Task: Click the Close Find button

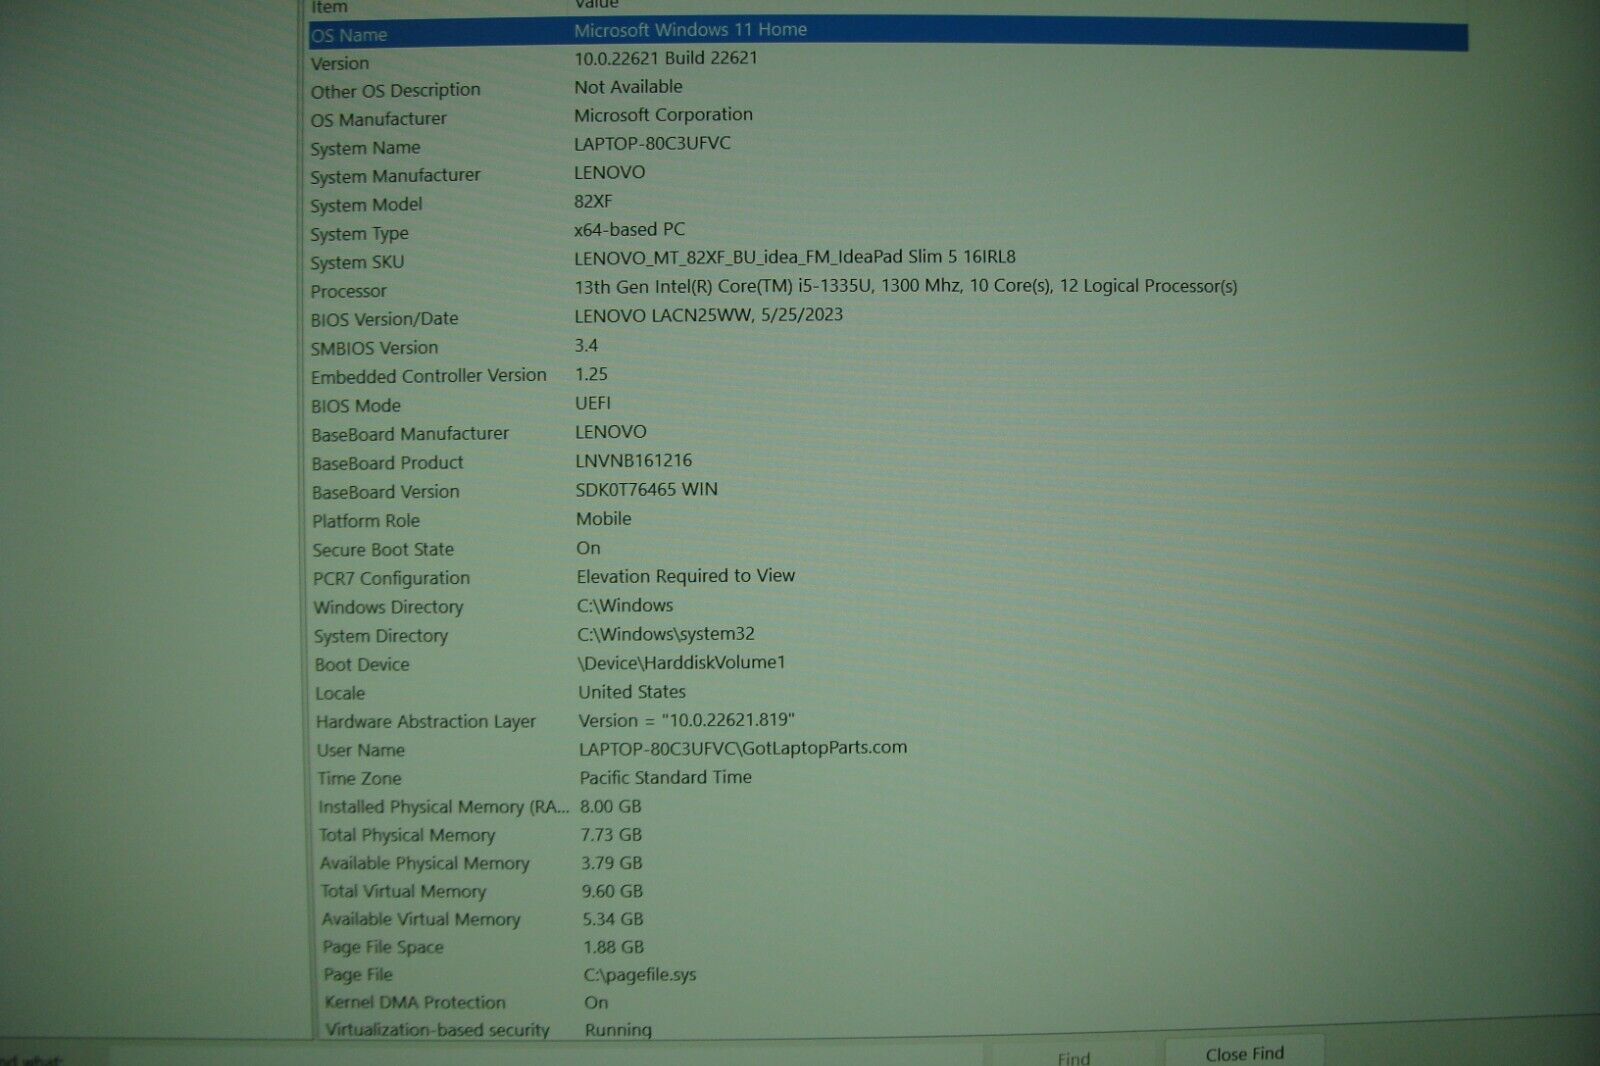Action: 1244,1053
